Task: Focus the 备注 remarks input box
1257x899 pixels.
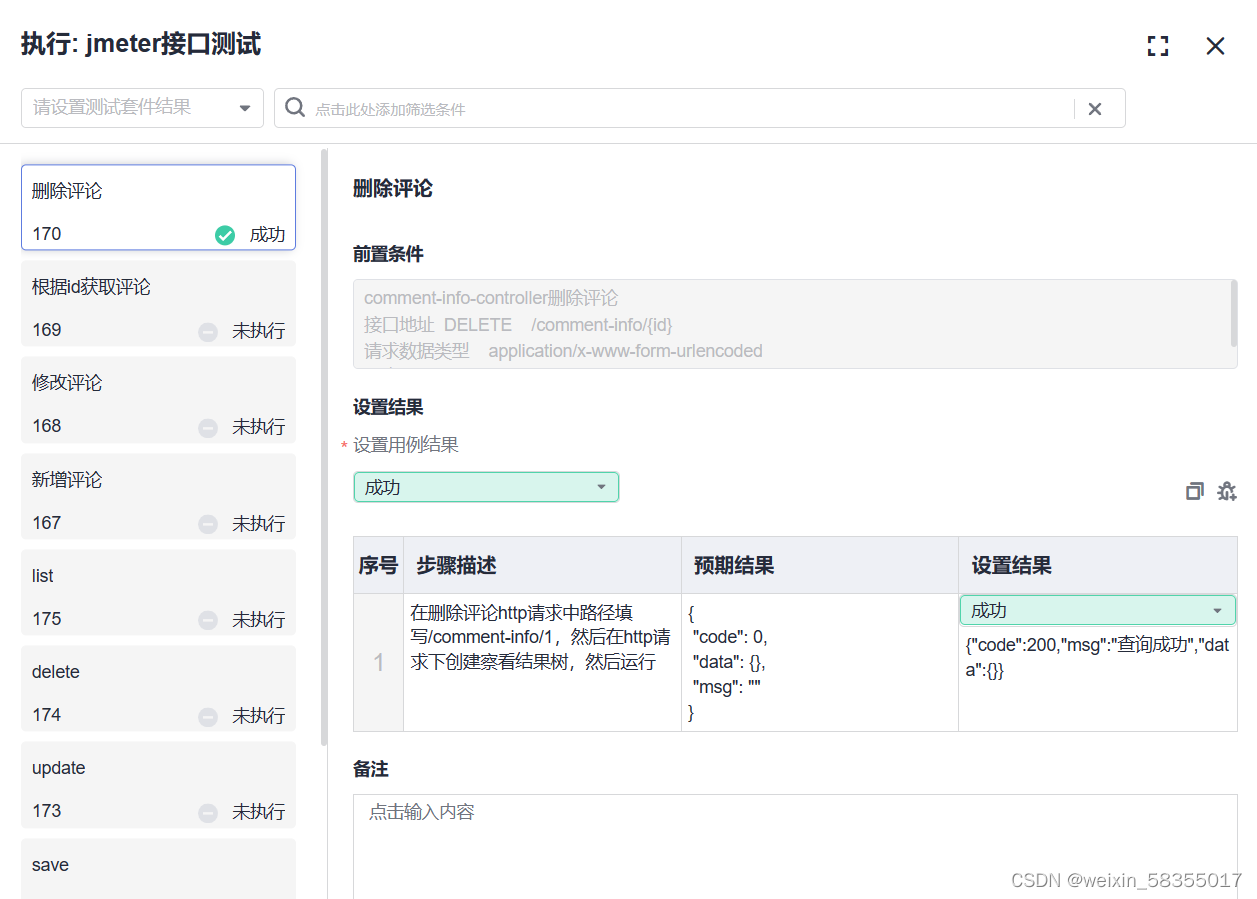Action: [x=795, y=846]
